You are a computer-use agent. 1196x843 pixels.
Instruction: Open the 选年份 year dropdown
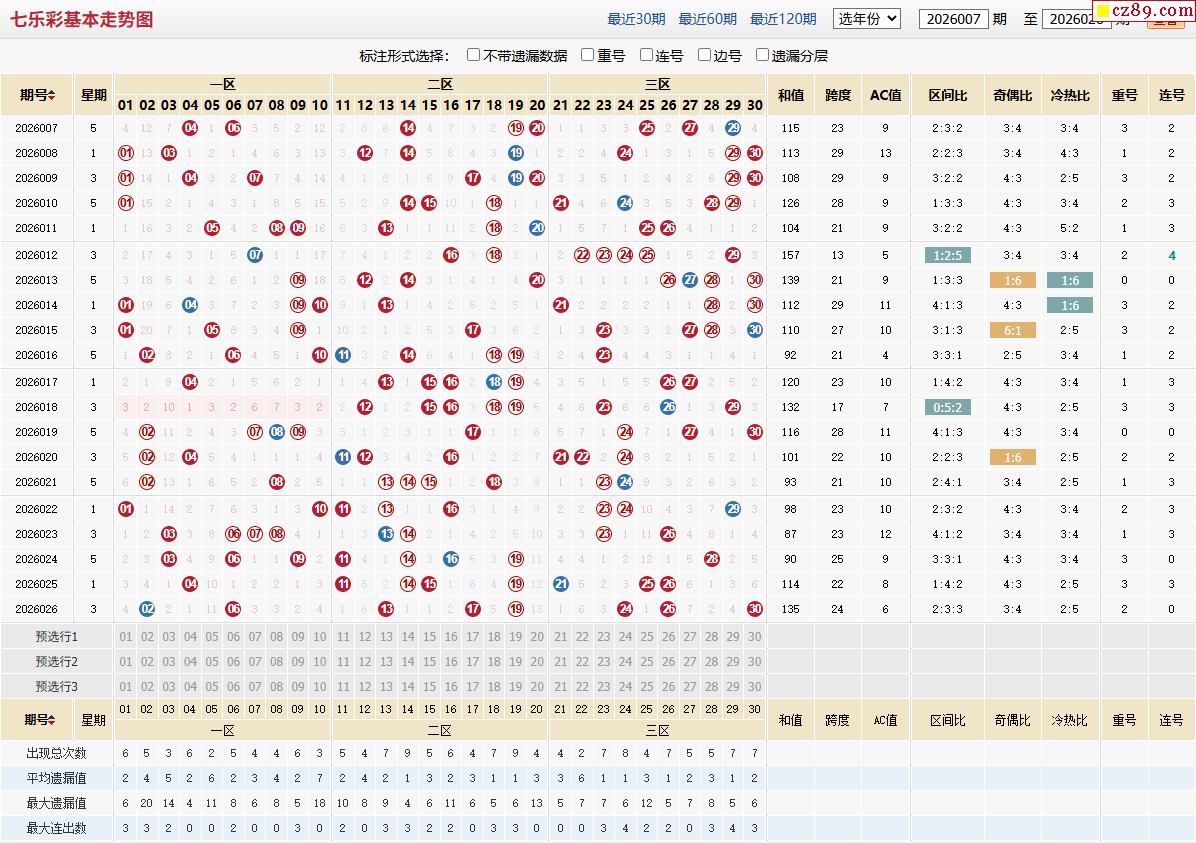click(x=866, y=19)
